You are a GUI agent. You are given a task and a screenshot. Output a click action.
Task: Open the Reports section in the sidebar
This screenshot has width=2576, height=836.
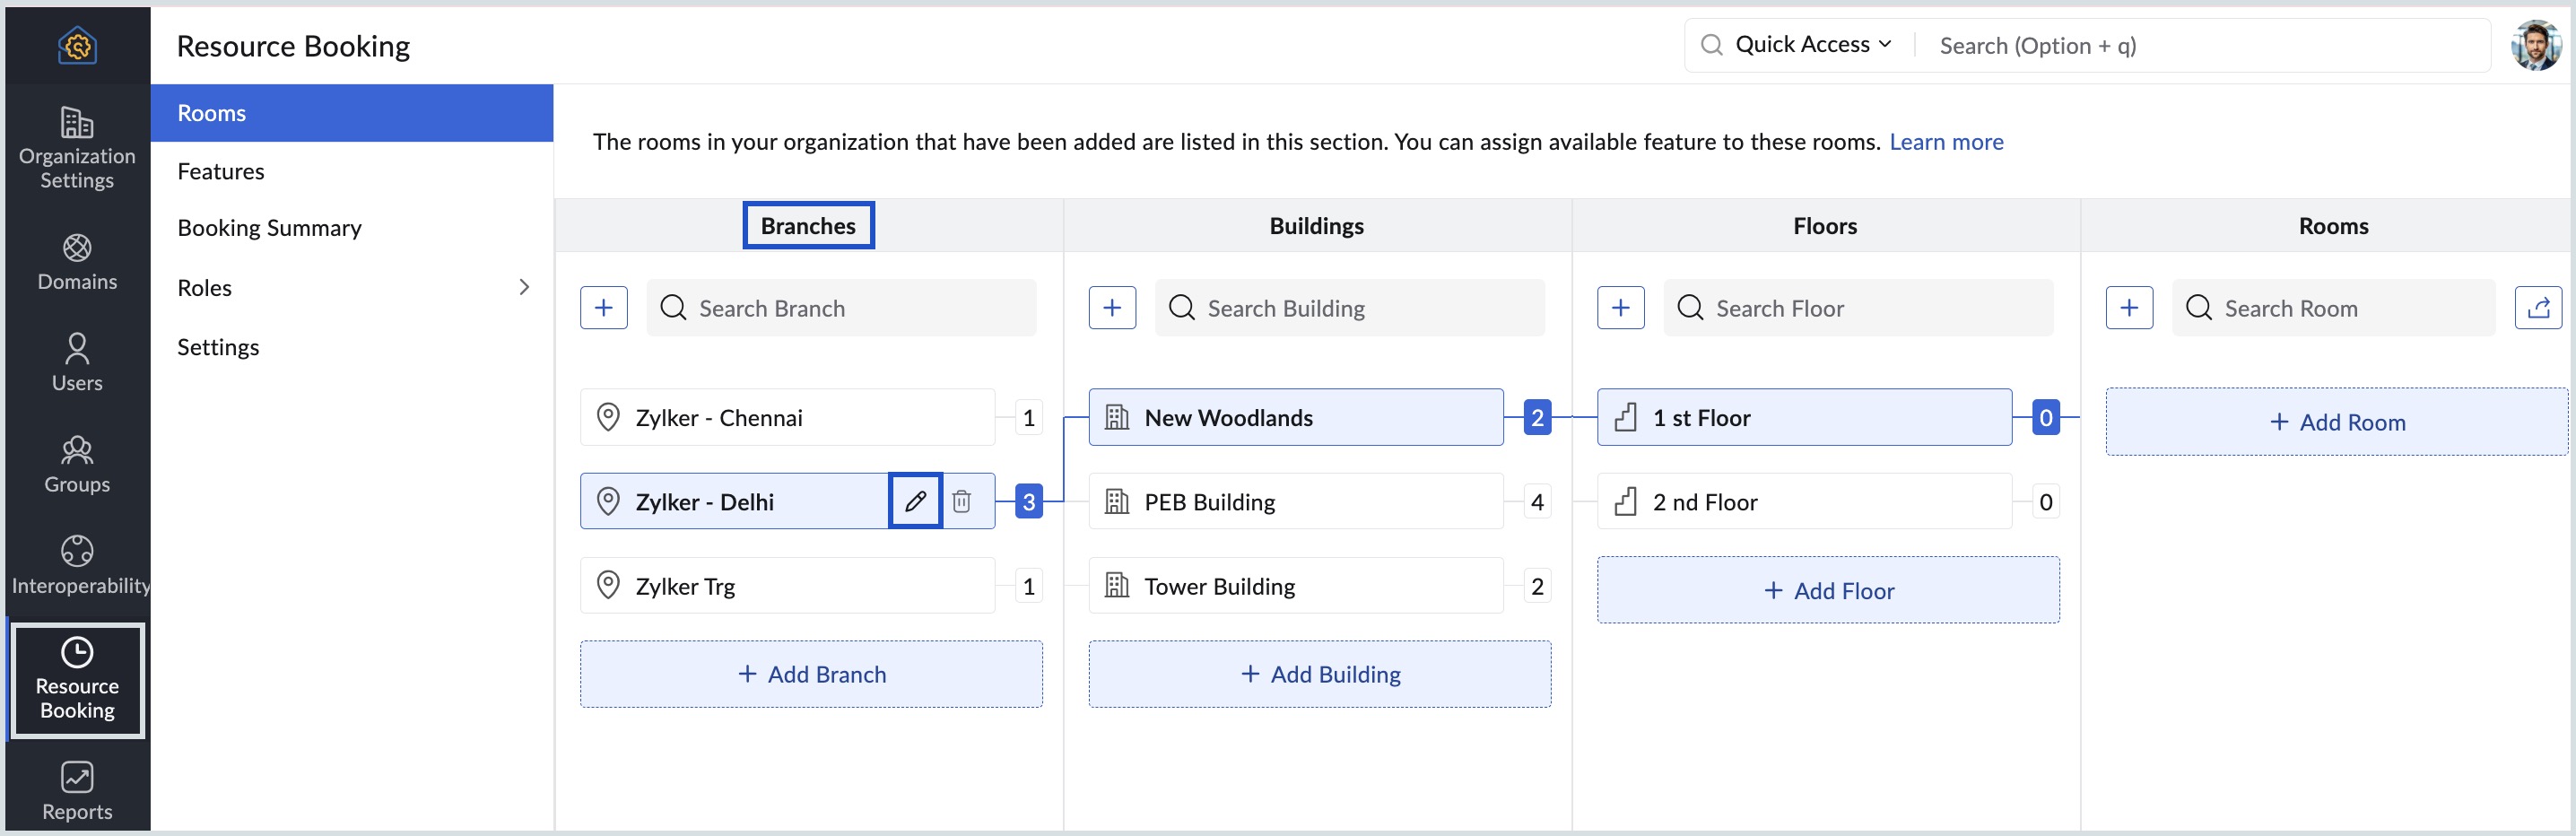click(x=77, y=791)
